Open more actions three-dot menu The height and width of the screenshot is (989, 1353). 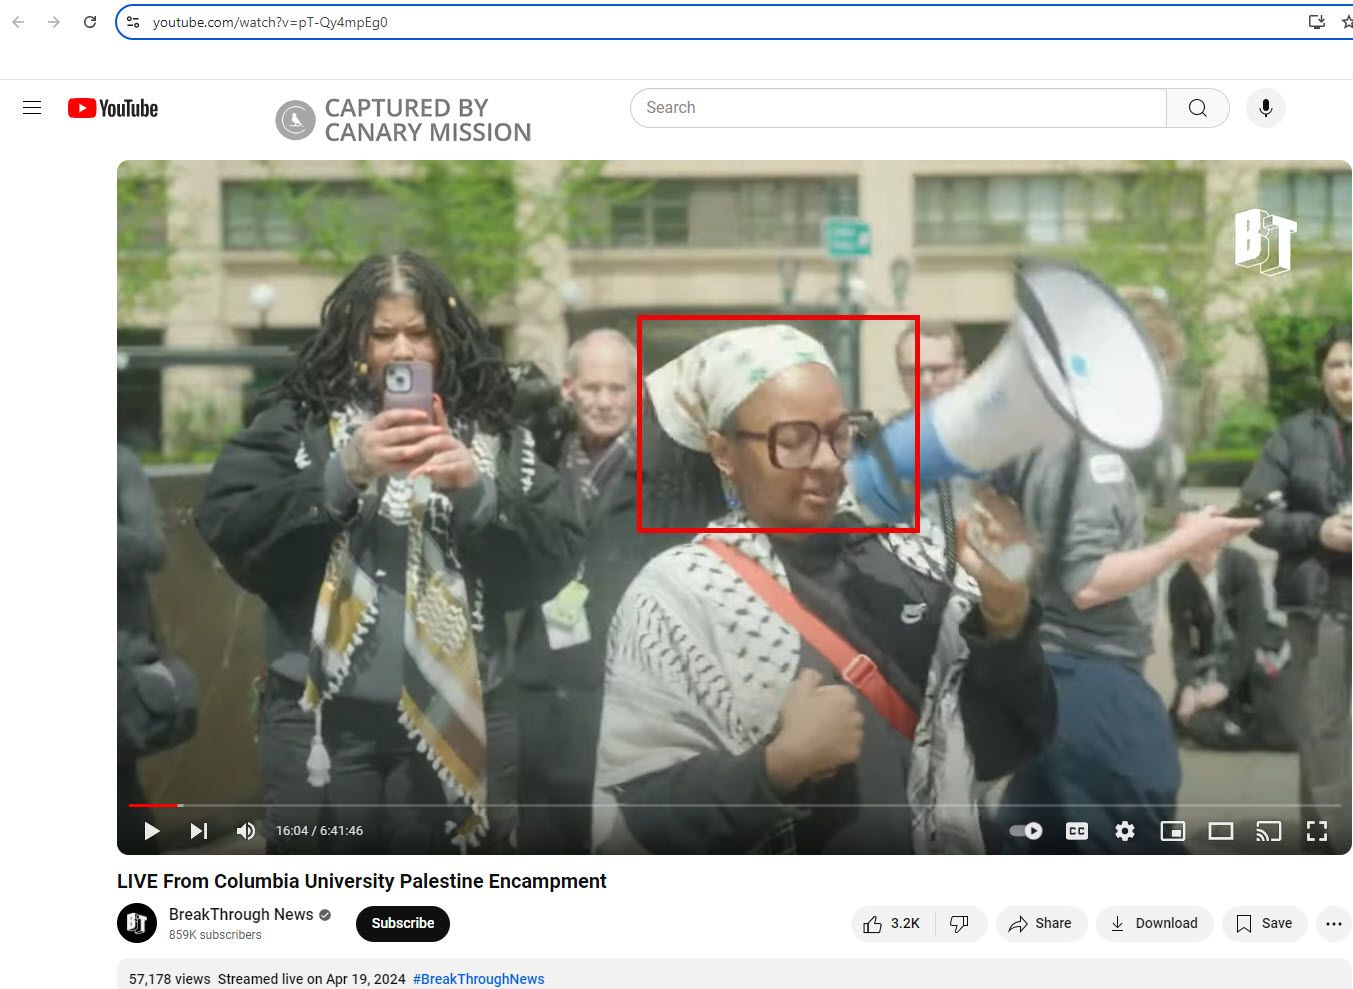[1334, 924]
